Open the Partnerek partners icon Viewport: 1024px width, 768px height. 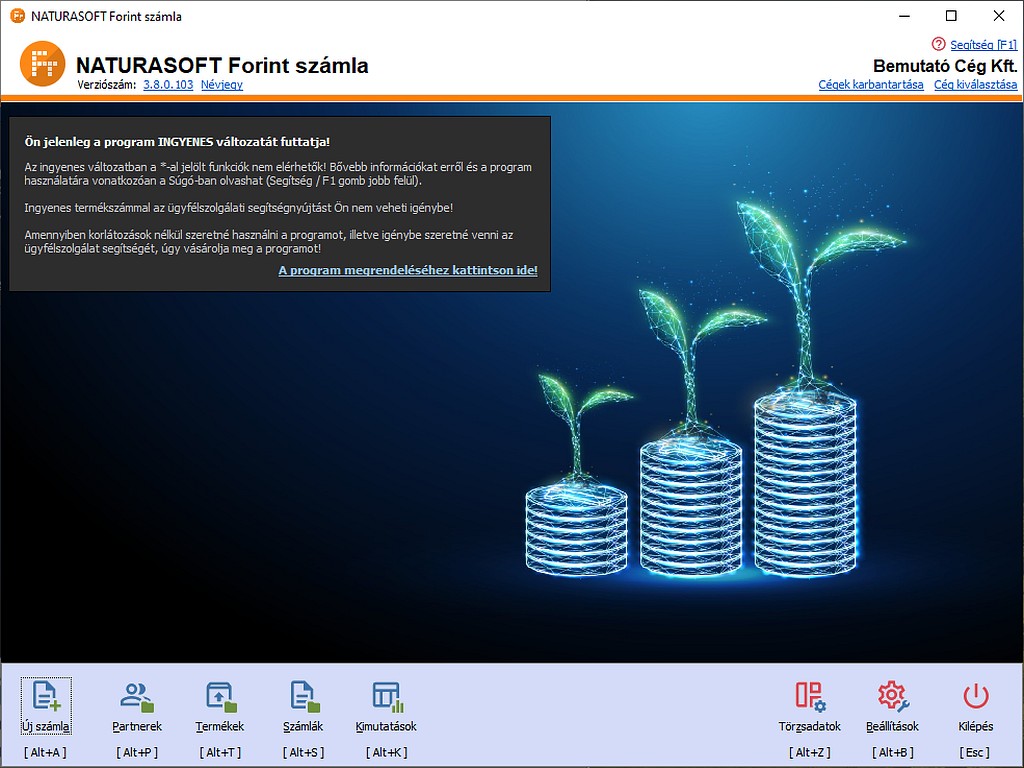click(x=137, y=696)
